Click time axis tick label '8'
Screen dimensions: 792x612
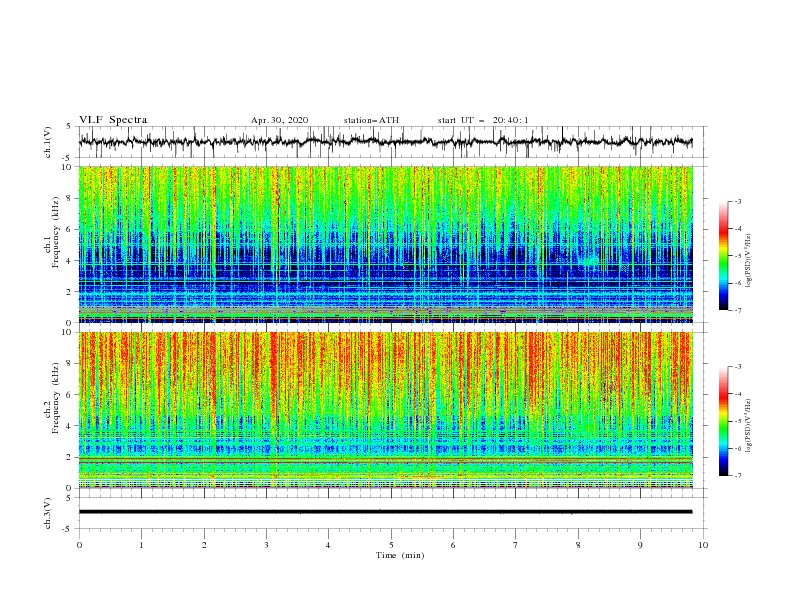point(578,545)
